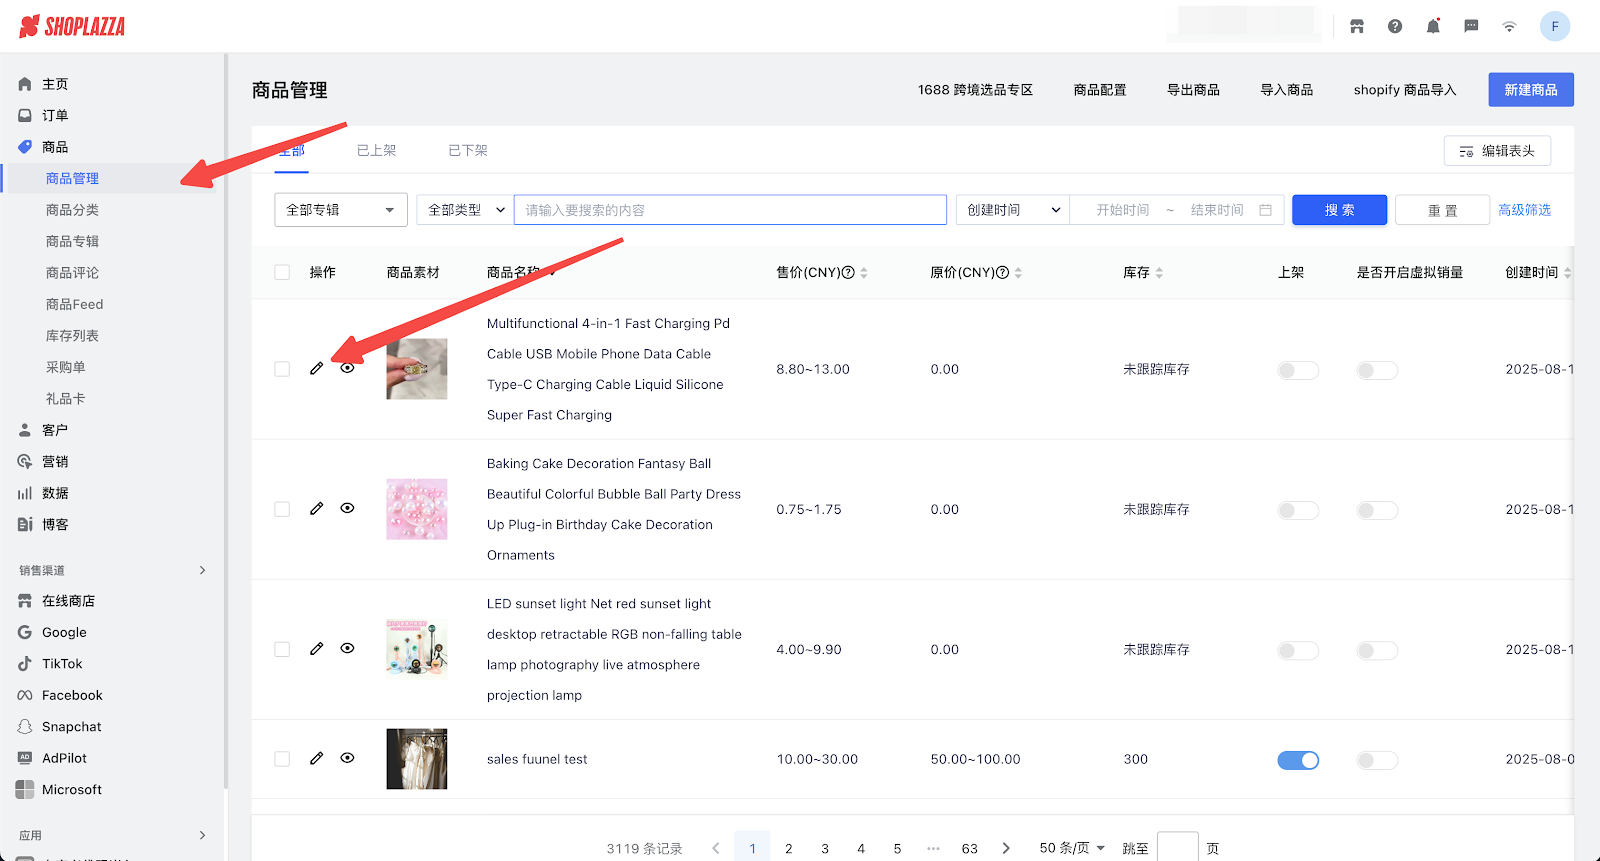Open user avatar F menu
This screenshot has height=861, width=1600.
point(1555,27)
